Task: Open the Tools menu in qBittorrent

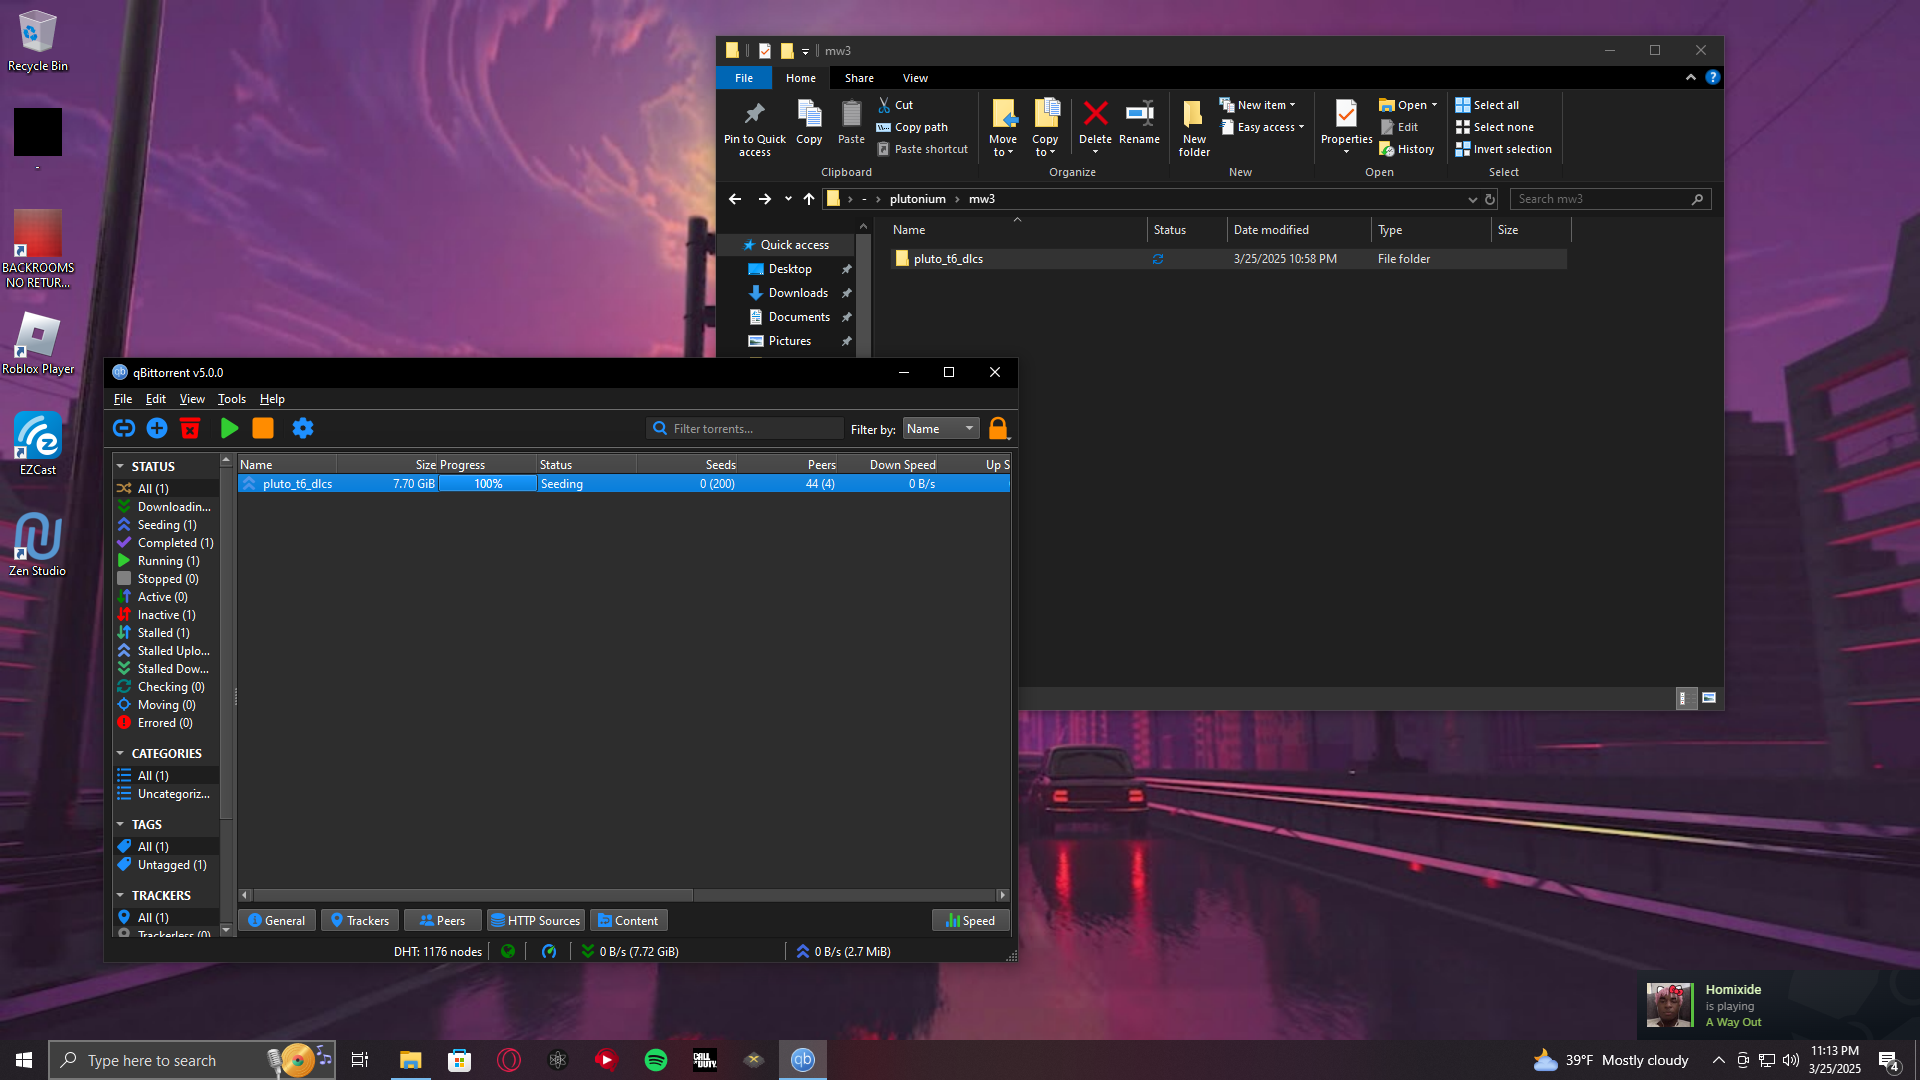Action: point(231,399)
